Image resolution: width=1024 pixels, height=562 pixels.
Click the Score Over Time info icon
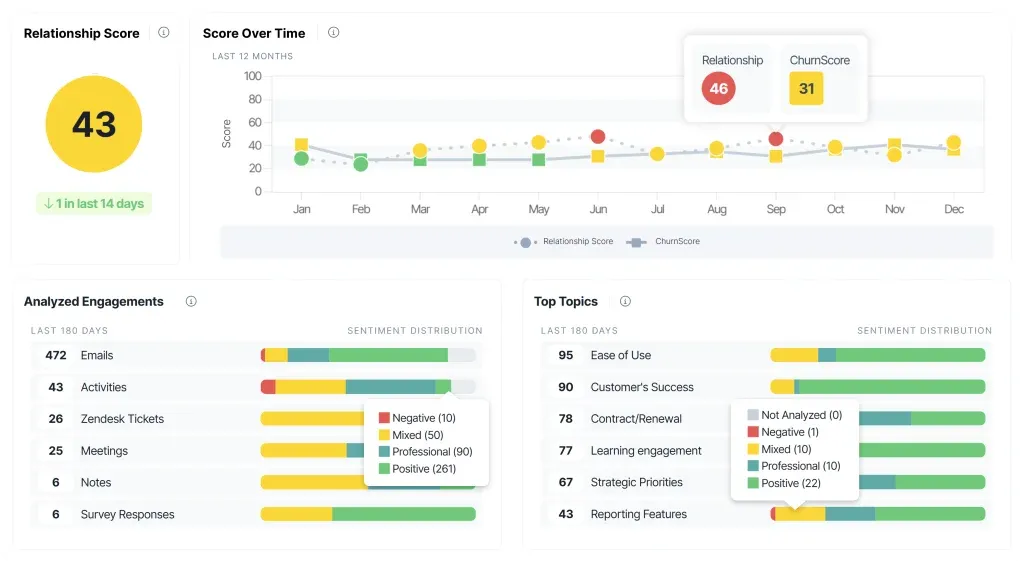coord(334,33)
